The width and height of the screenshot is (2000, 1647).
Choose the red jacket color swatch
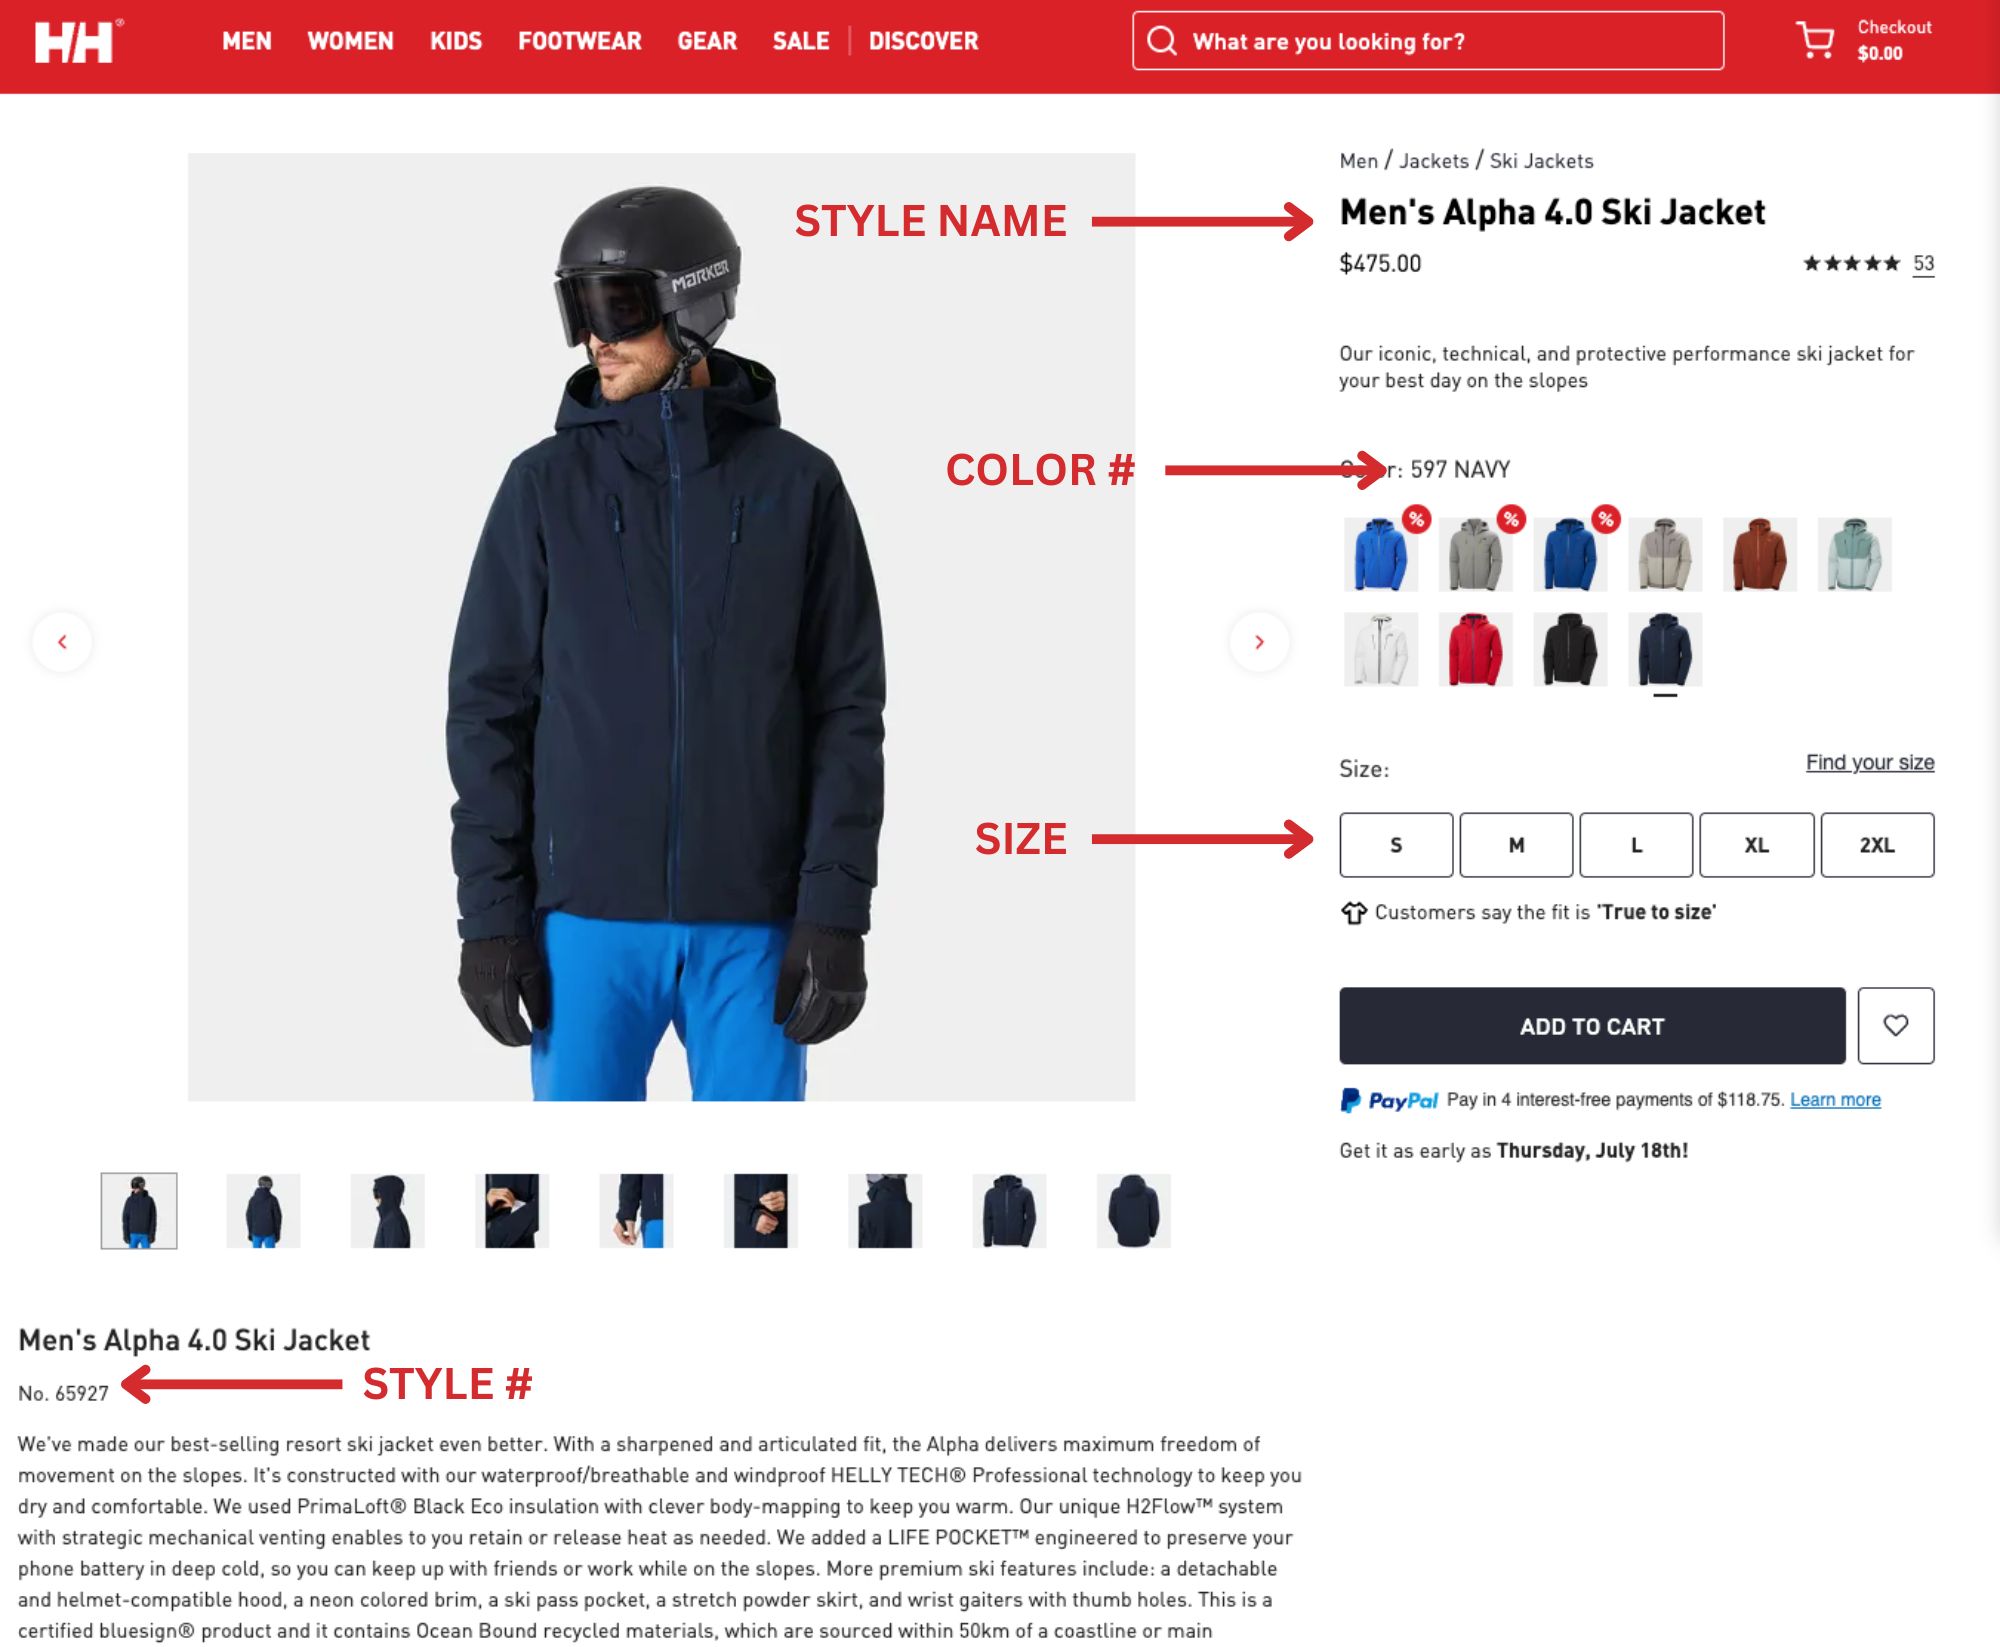click(x=1475, y=650)
